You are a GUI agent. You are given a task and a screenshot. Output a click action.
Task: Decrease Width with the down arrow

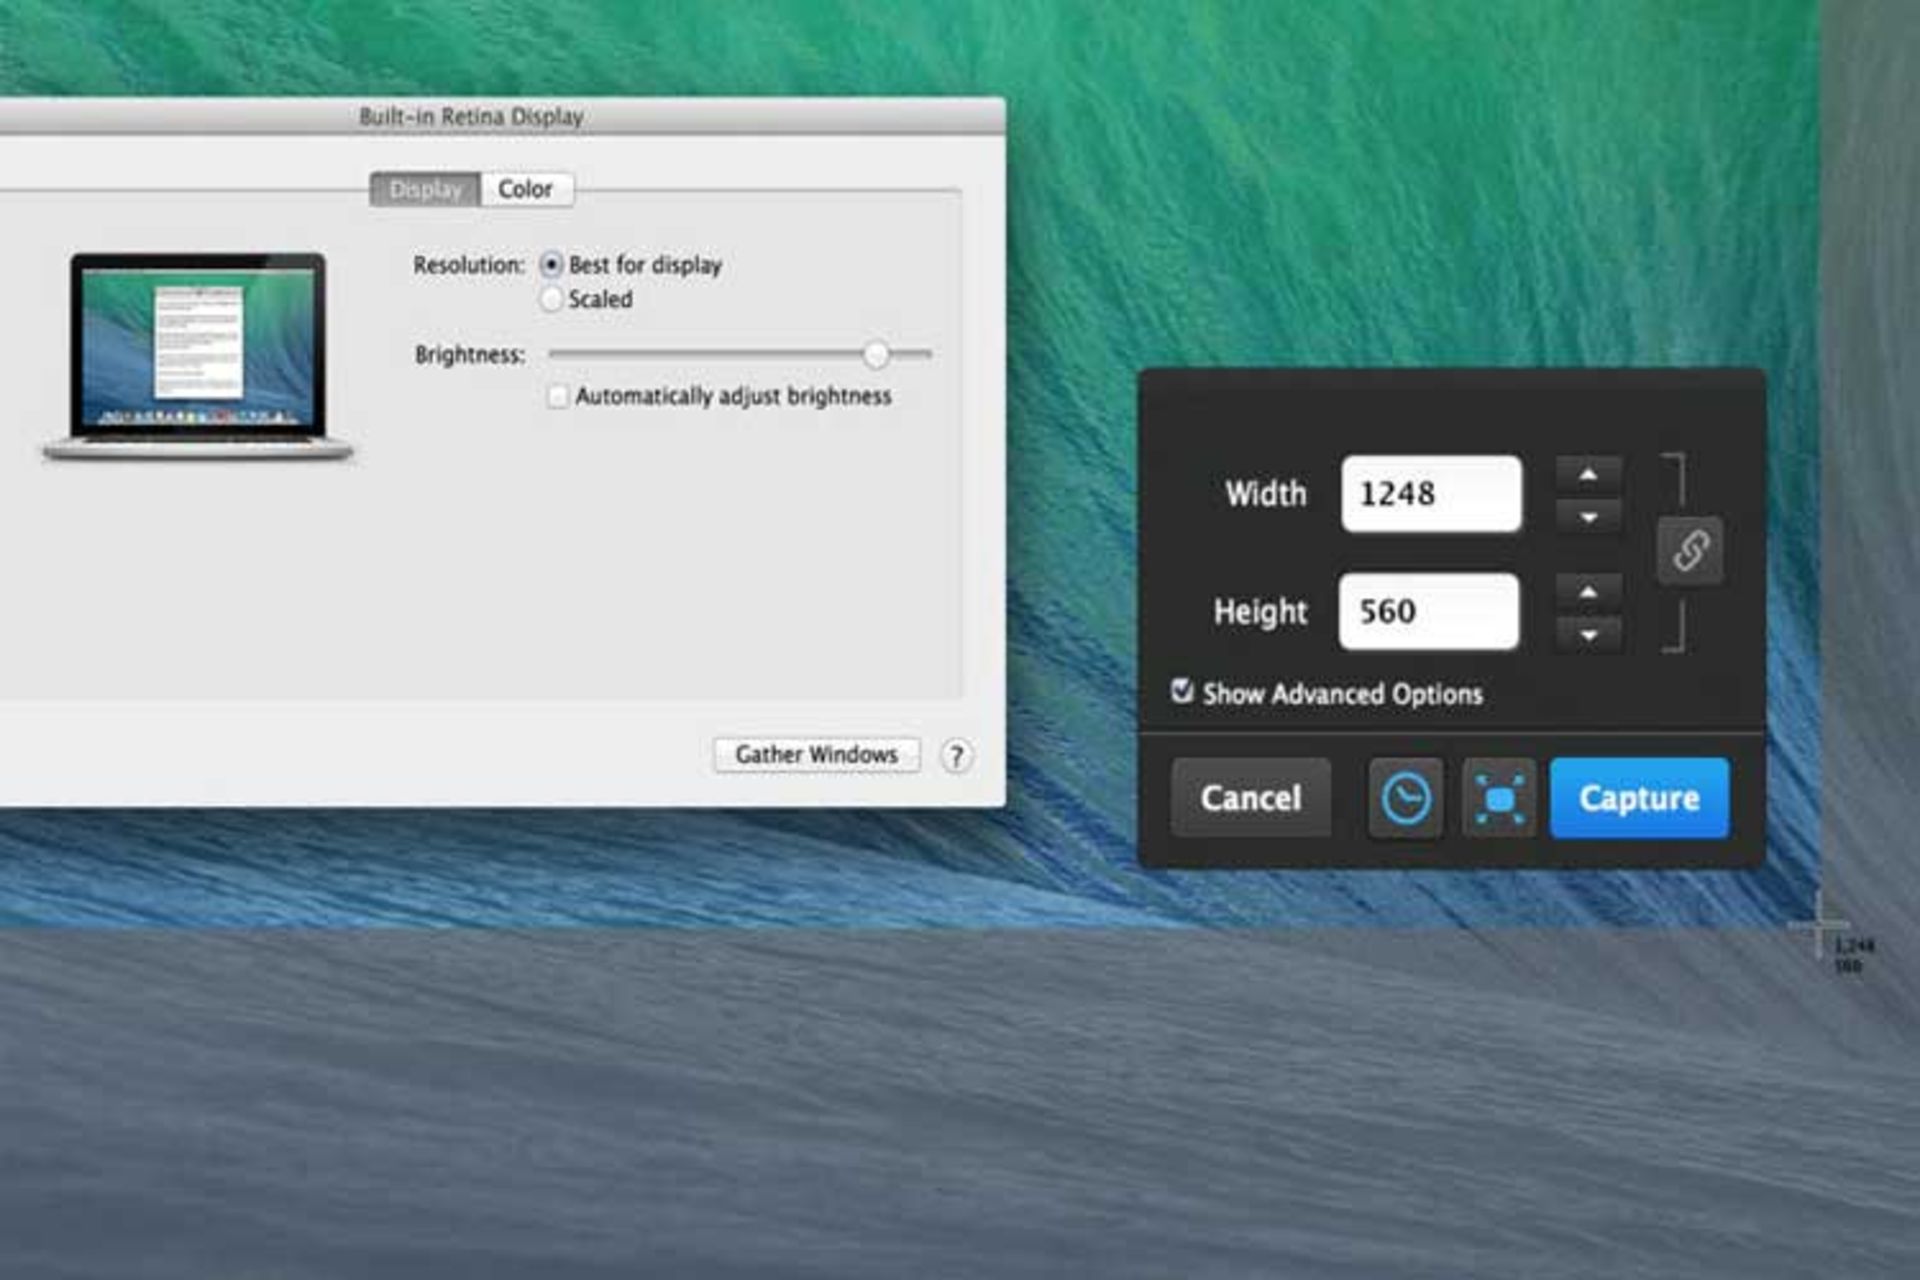tap(1588, 517)
